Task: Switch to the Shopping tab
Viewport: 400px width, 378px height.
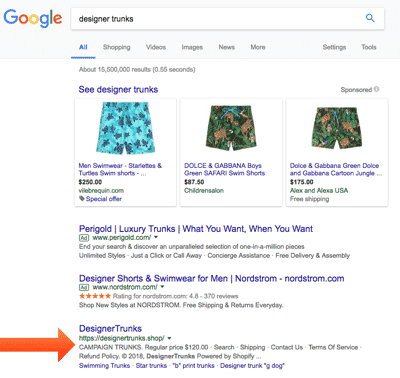Action: click(117, 47)
